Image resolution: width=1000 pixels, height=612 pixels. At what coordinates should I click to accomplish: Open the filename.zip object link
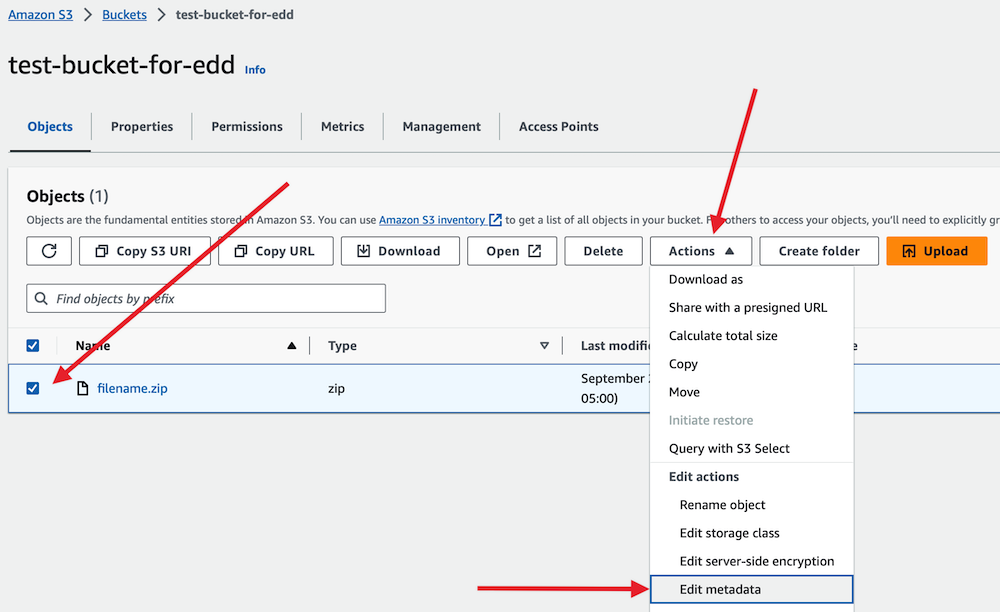click(132, 388)
